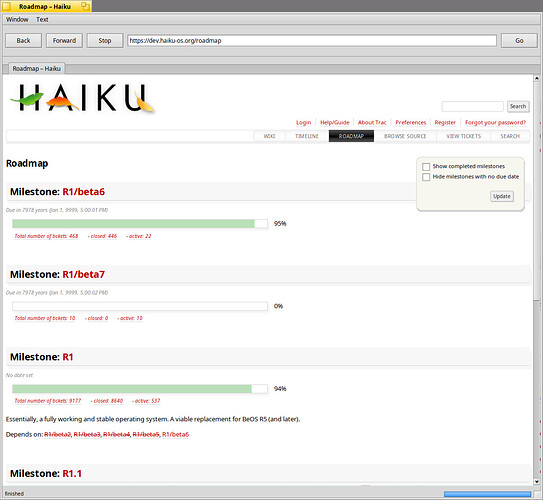Click the Haiku logo image

(x=82, y=98)
